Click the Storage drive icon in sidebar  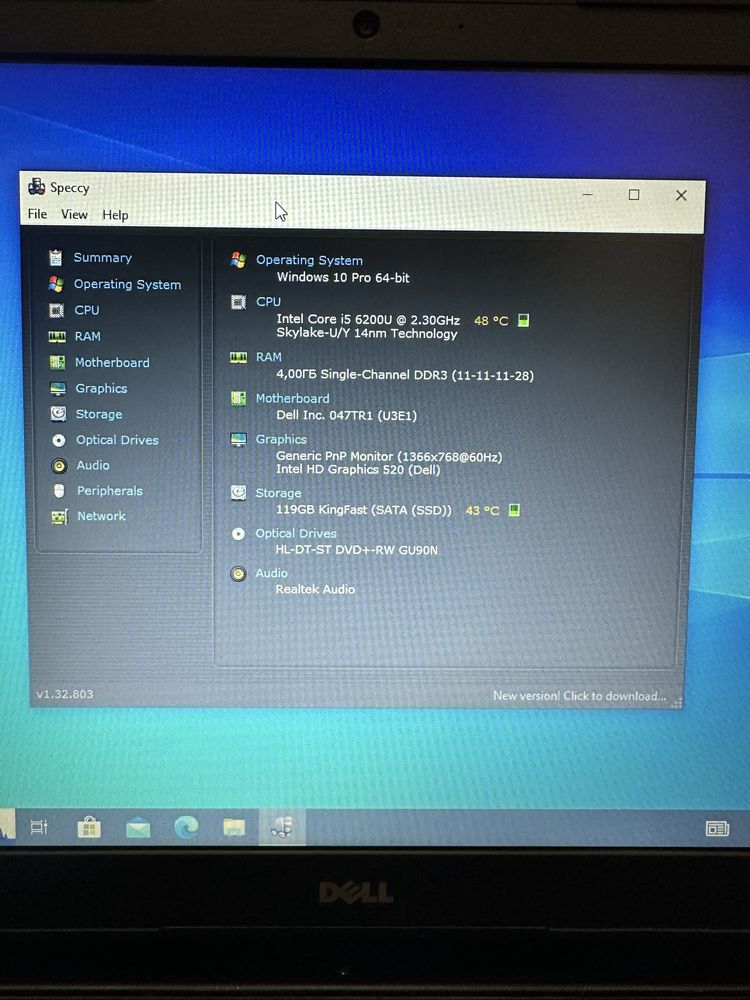click(58, 414)
